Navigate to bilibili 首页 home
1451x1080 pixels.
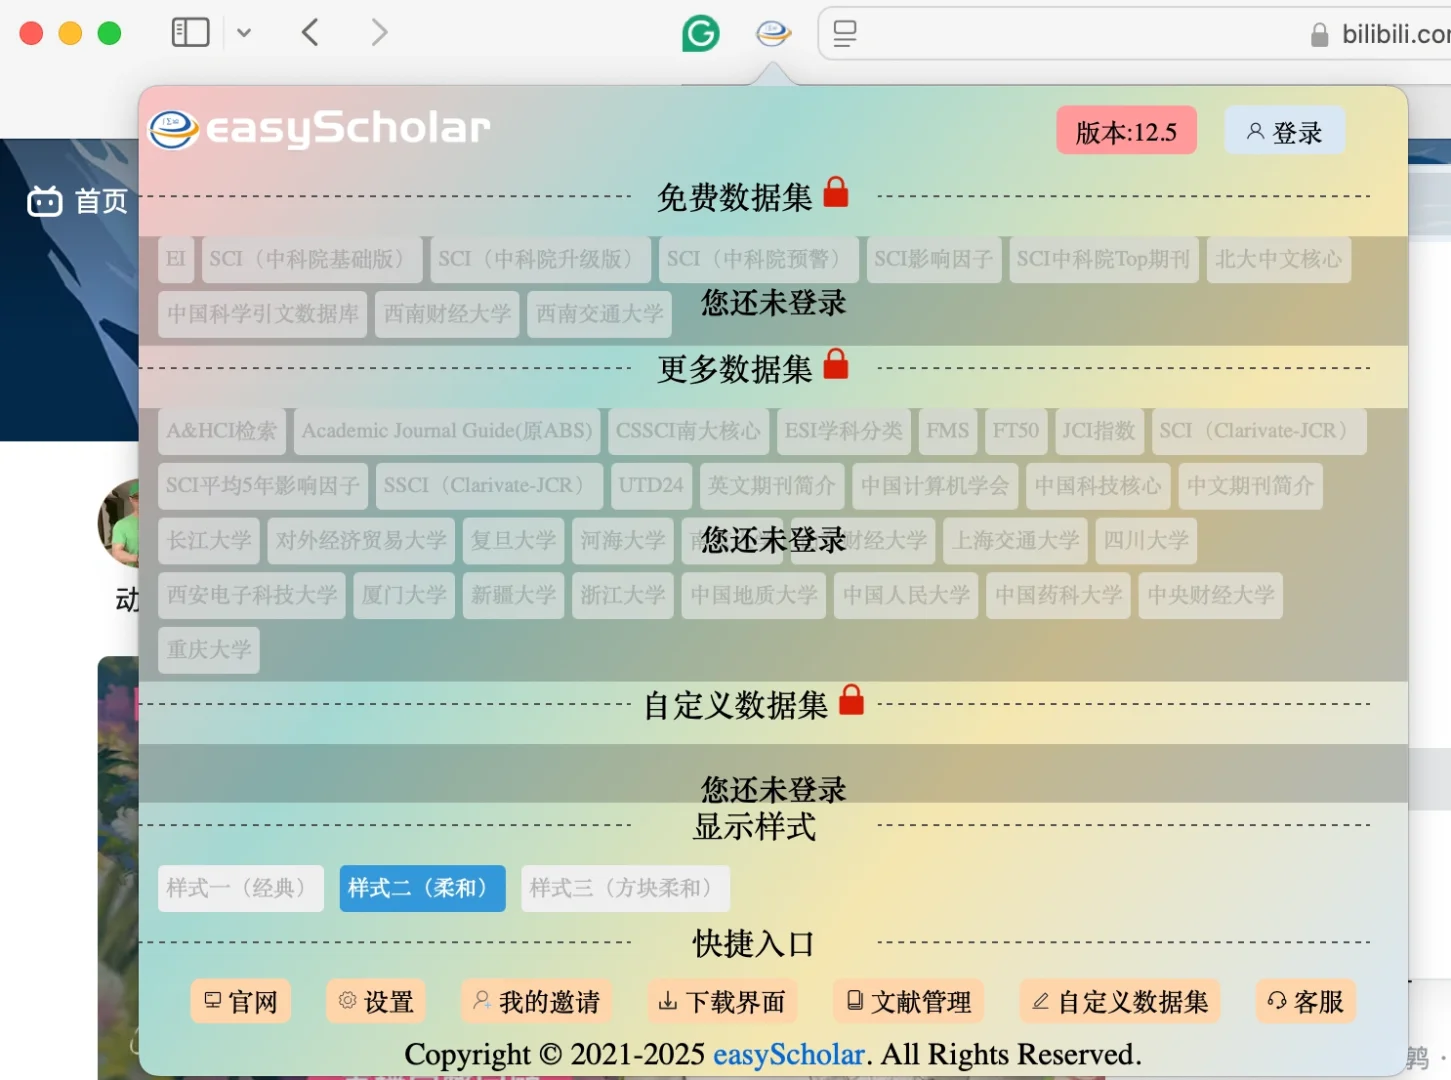tap(77, 200)
